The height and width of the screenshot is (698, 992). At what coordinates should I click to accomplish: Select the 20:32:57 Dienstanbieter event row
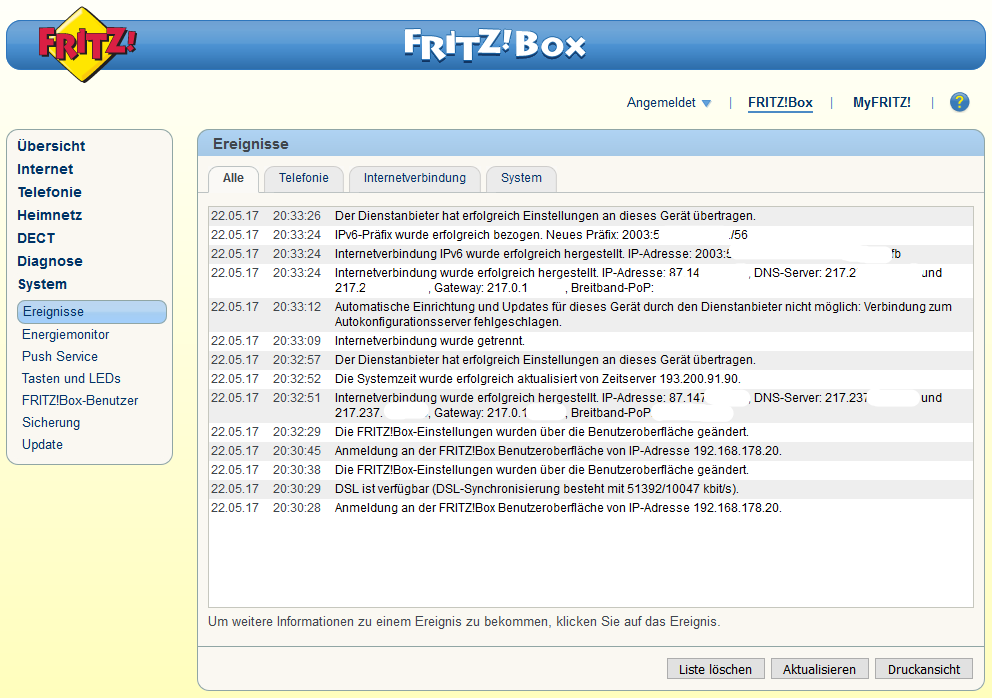(x=591, y=360)
